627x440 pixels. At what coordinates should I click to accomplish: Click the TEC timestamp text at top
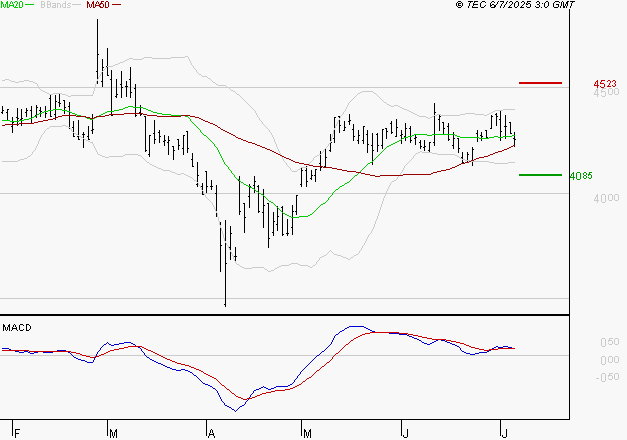[515, 5]
